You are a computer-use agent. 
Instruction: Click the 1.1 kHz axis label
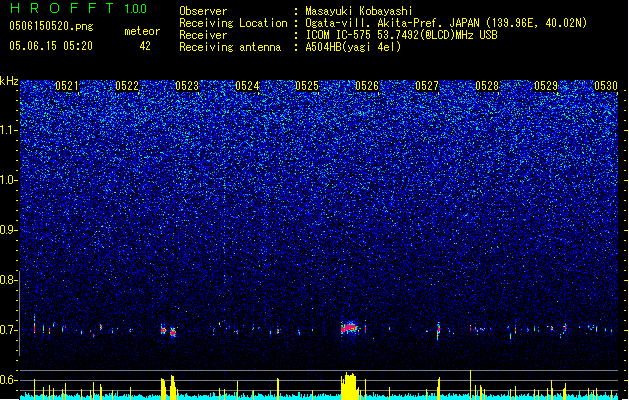9,130
